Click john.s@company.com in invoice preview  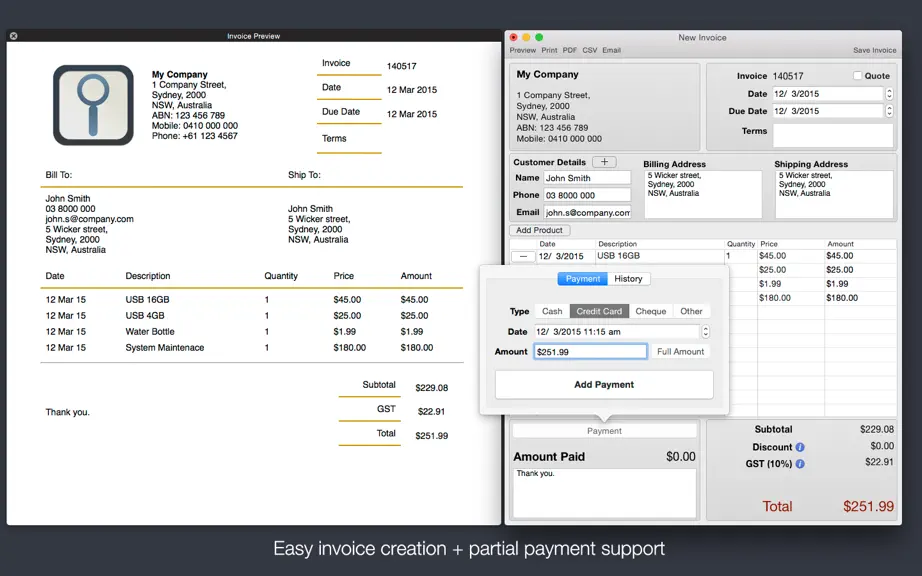[x=89, y=219]
